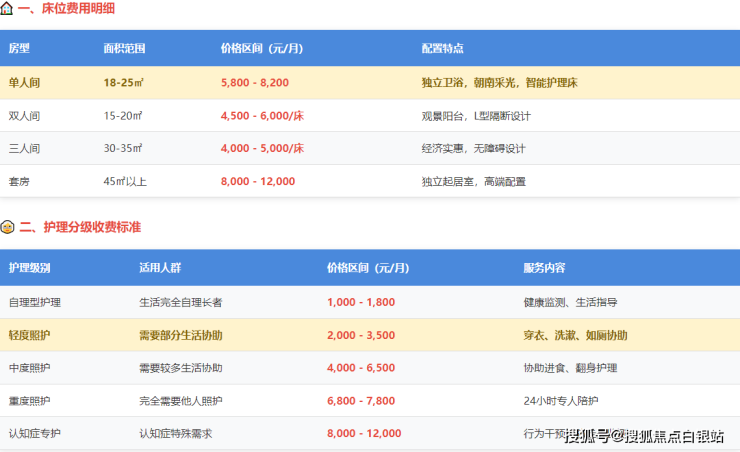Click the 自理型护理 care level cell
This screenshot has width=740, height=452.
35,302
